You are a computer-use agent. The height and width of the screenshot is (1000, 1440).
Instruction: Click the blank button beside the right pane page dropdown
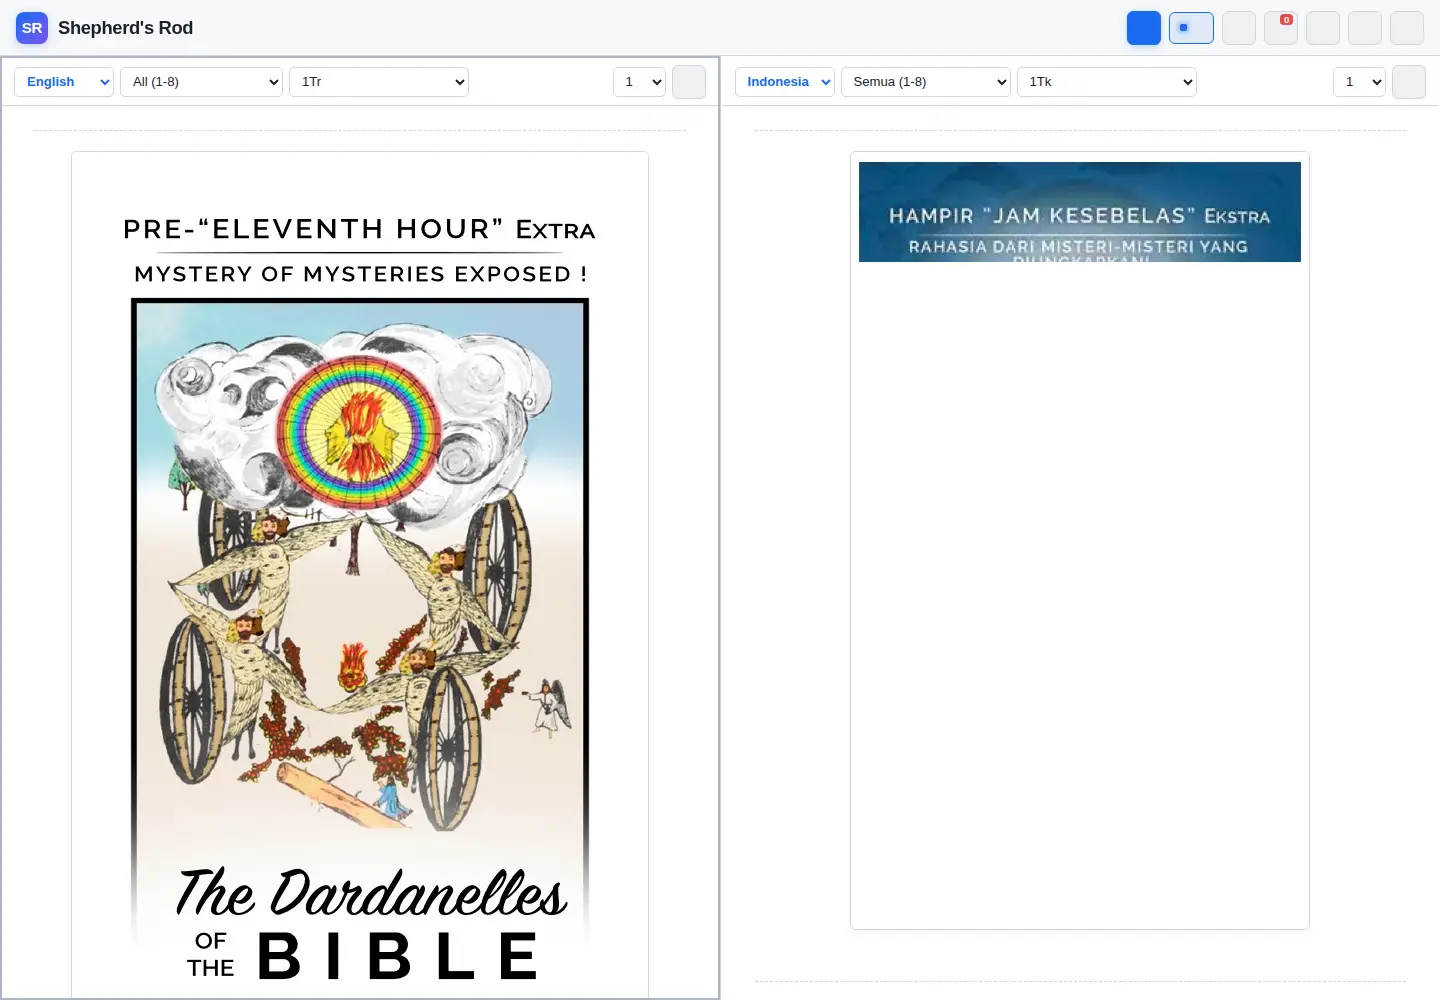click(1409, 82)
